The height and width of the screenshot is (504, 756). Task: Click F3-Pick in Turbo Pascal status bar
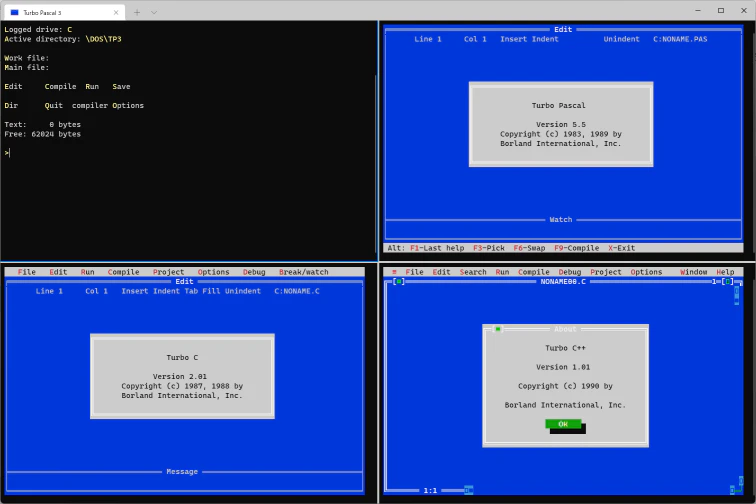tap(489, 248)
